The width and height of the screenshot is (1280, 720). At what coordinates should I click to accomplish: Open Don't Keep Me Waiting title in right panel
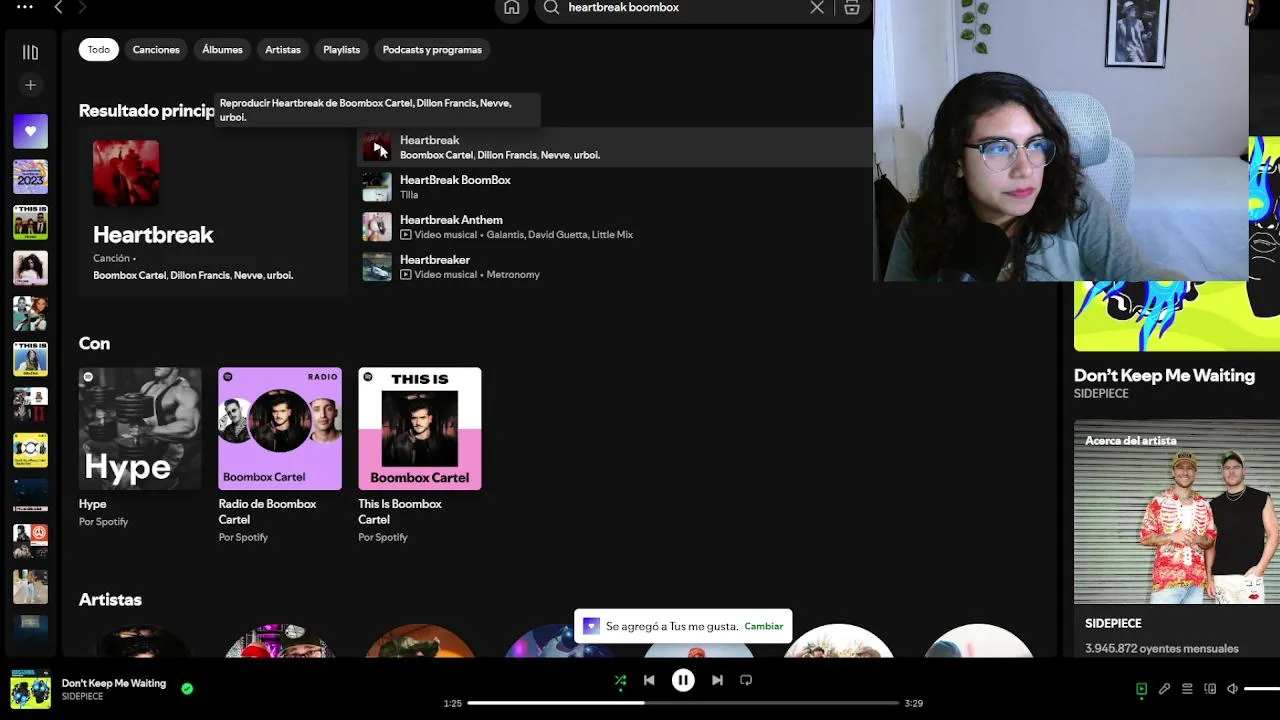point(1164,376)
